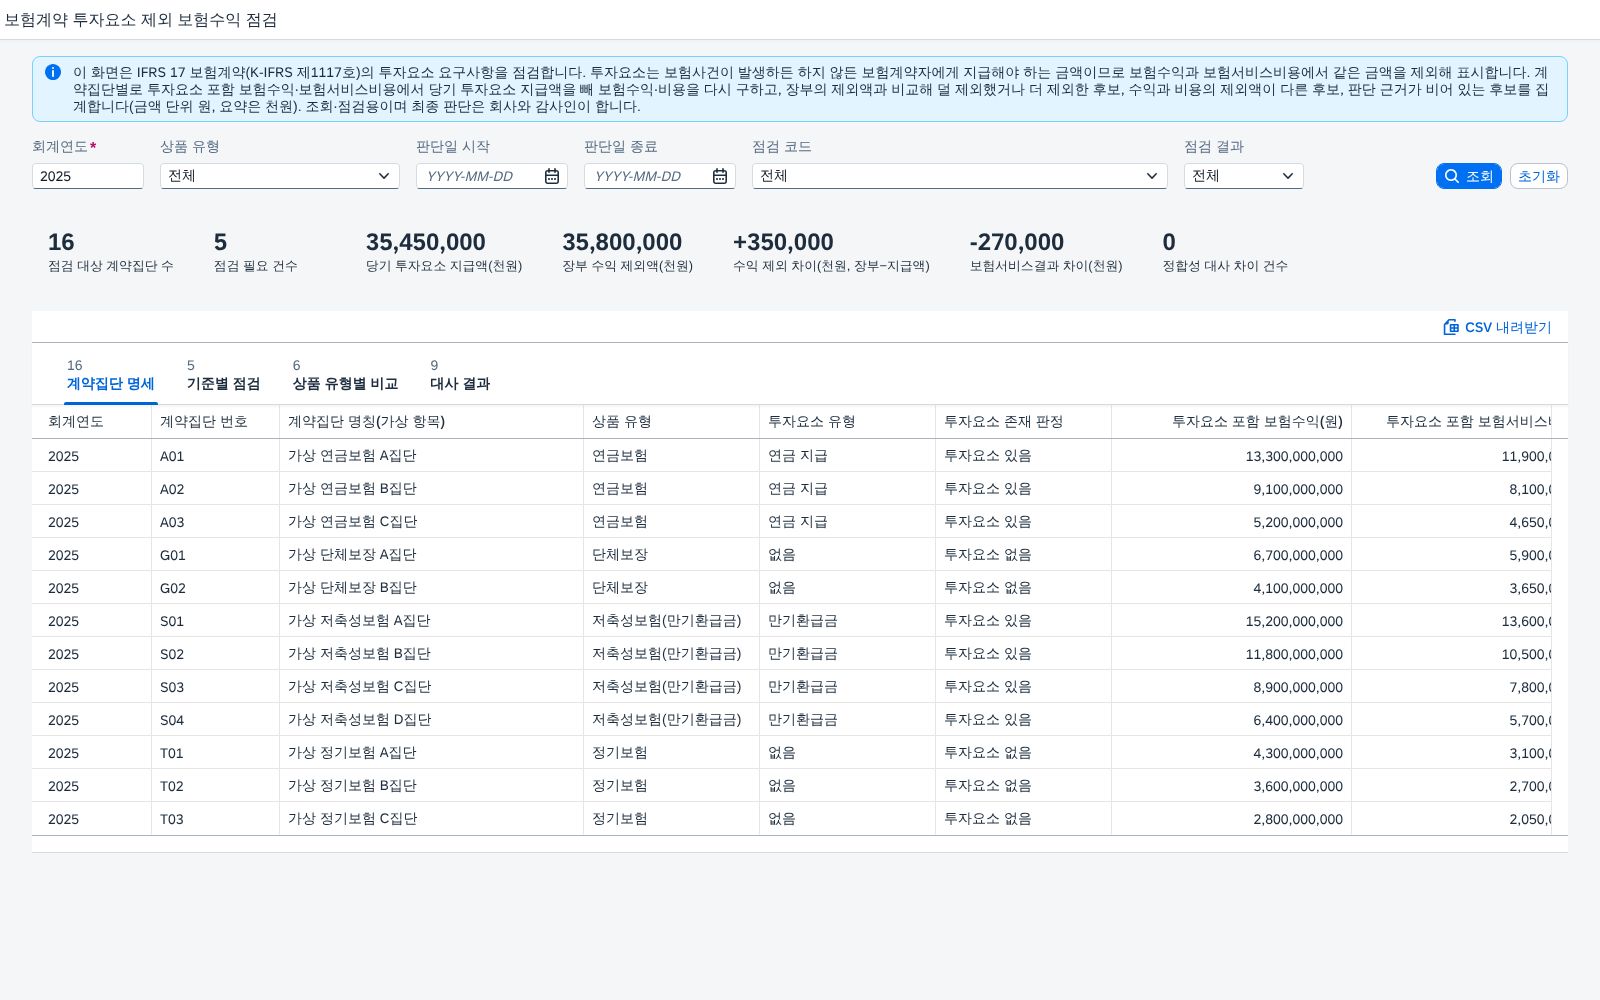Screen dimensions: 1600x1000
Task: Open the 판단일 종료 calendar picker
Action: (x=720, y=176)
